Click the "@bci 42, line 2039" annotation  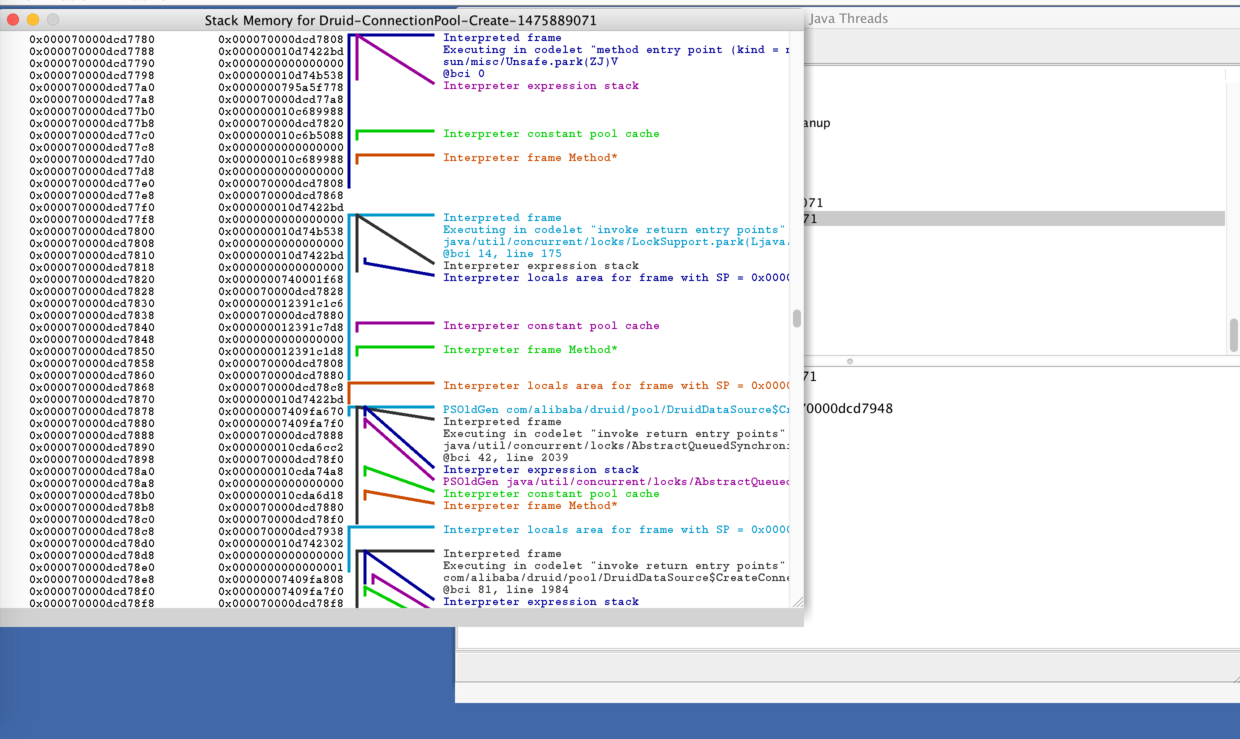coord(506,458)
